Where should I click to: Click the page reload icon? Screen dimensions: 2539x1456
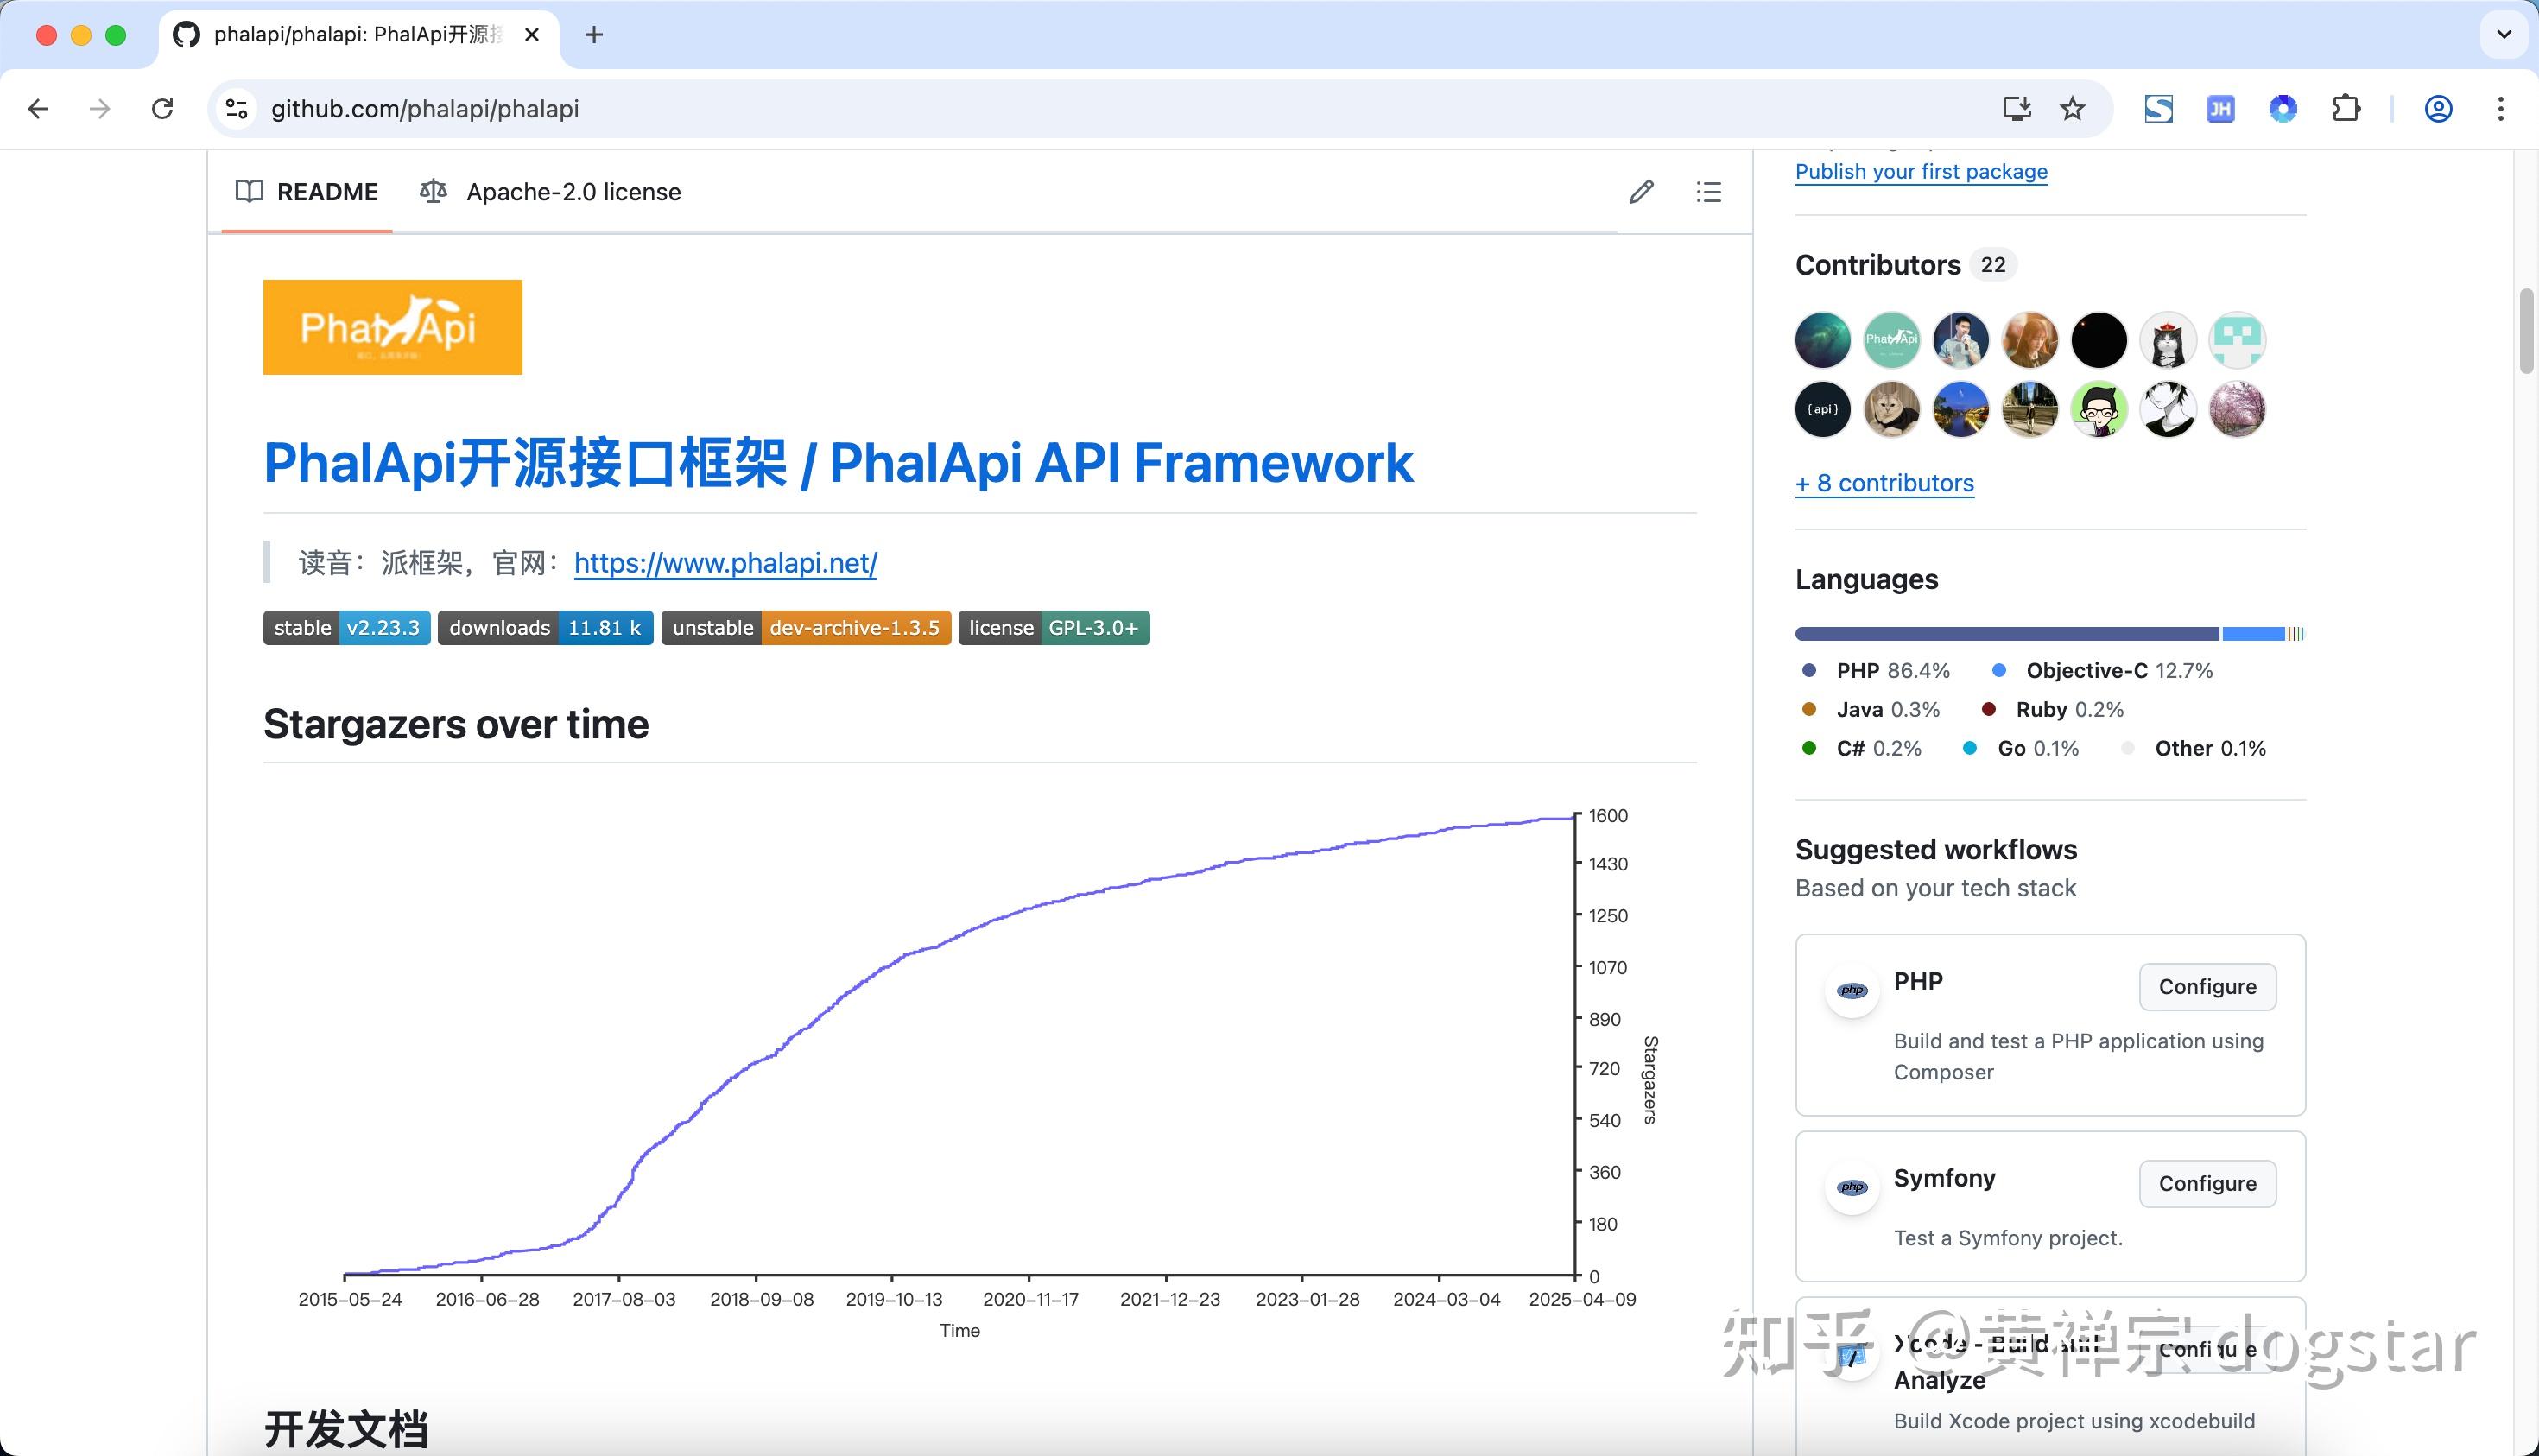click(162, 108)
